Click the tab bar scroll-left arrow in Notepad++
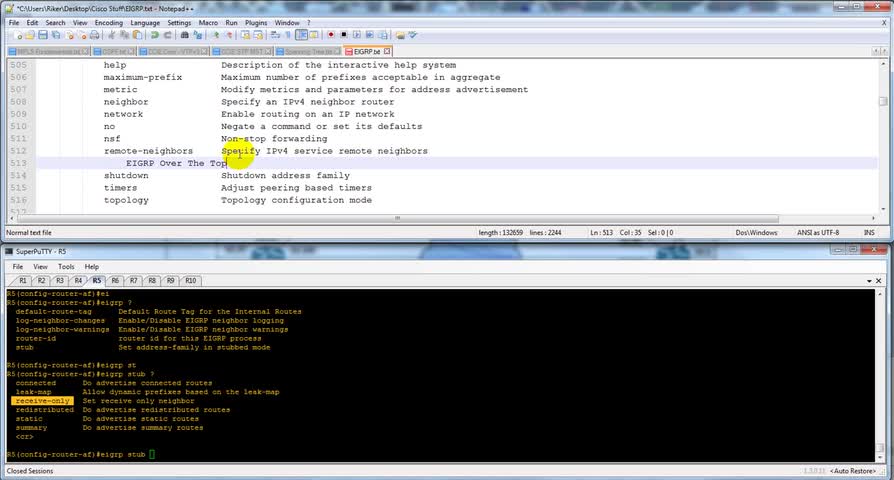The width and height of the screenshot is (894, 480). (x=876, y=51)
